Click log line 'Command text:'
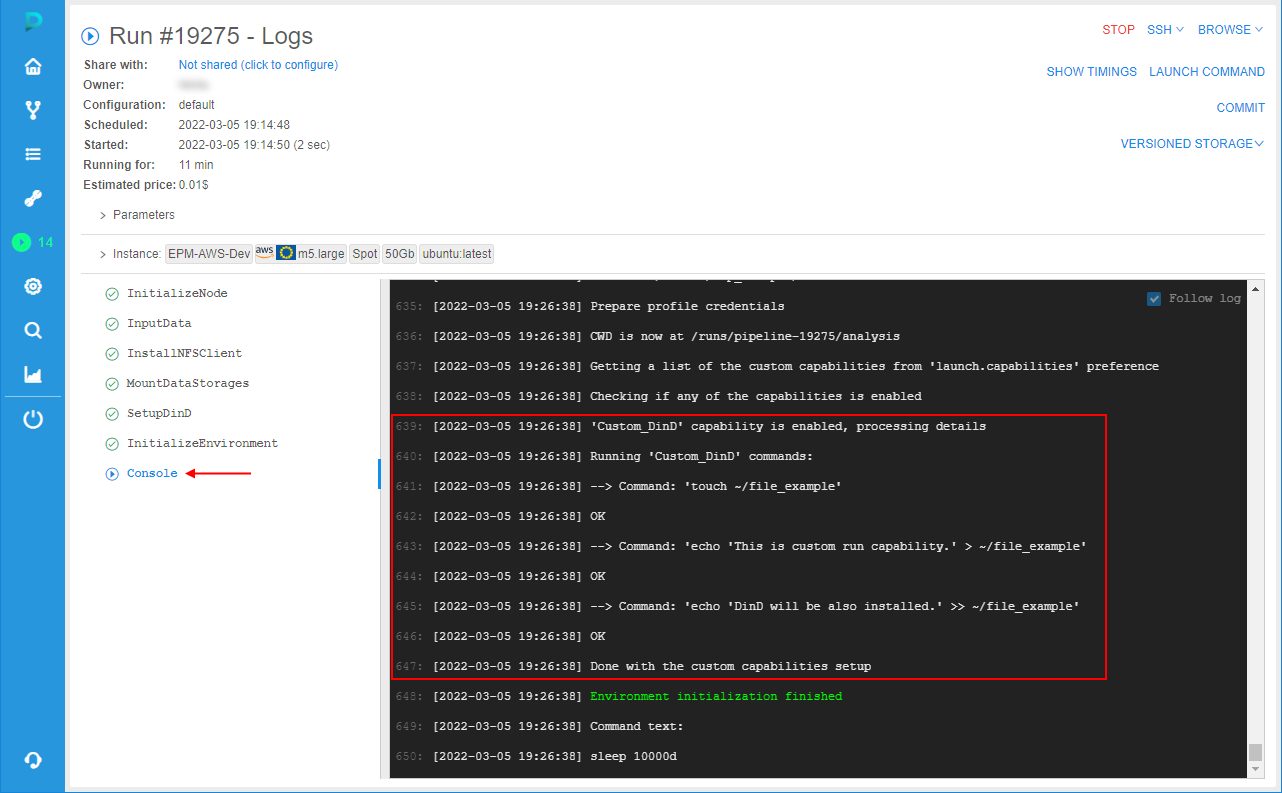The image size is (1282, 793). [636, 726]
